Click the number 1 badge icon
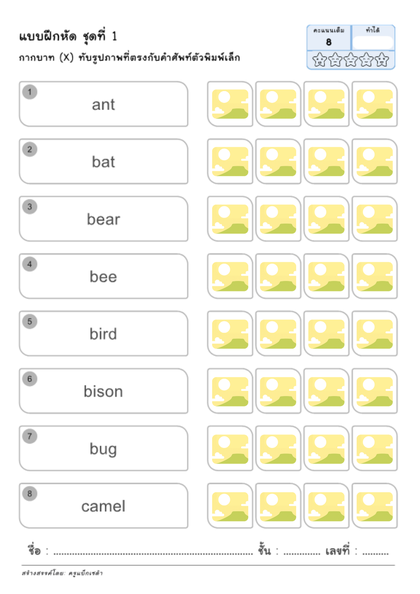This screenshot has width=420, height=594. [x=30, y=92]
